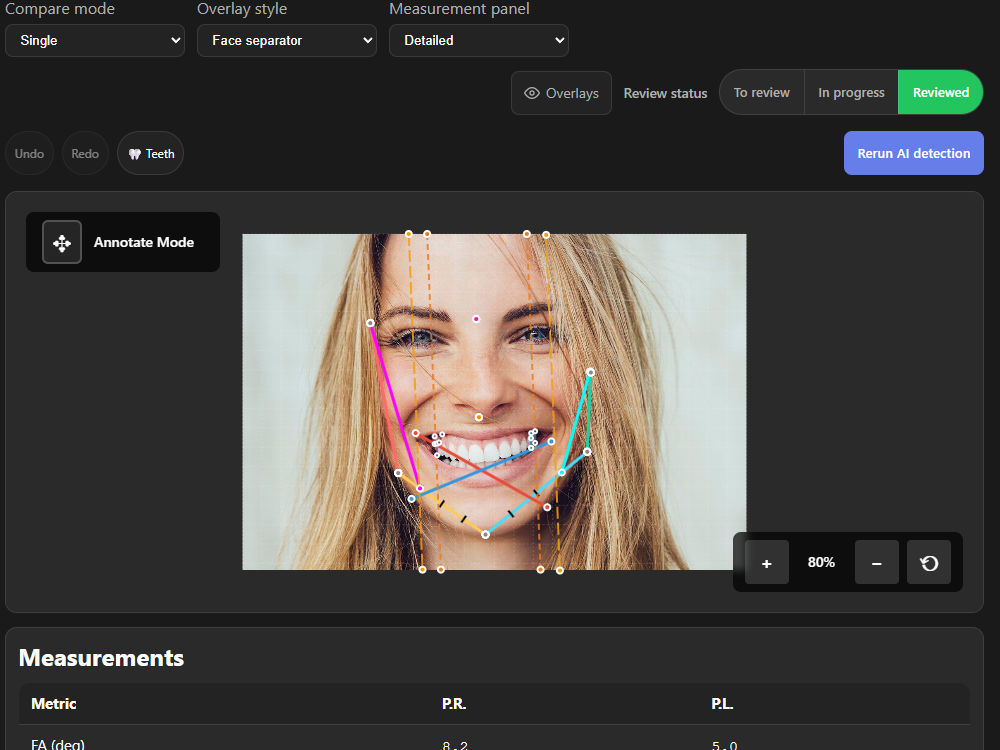
Task: Click the pink forehead midpoint landmark
Action: pos(476,319)
